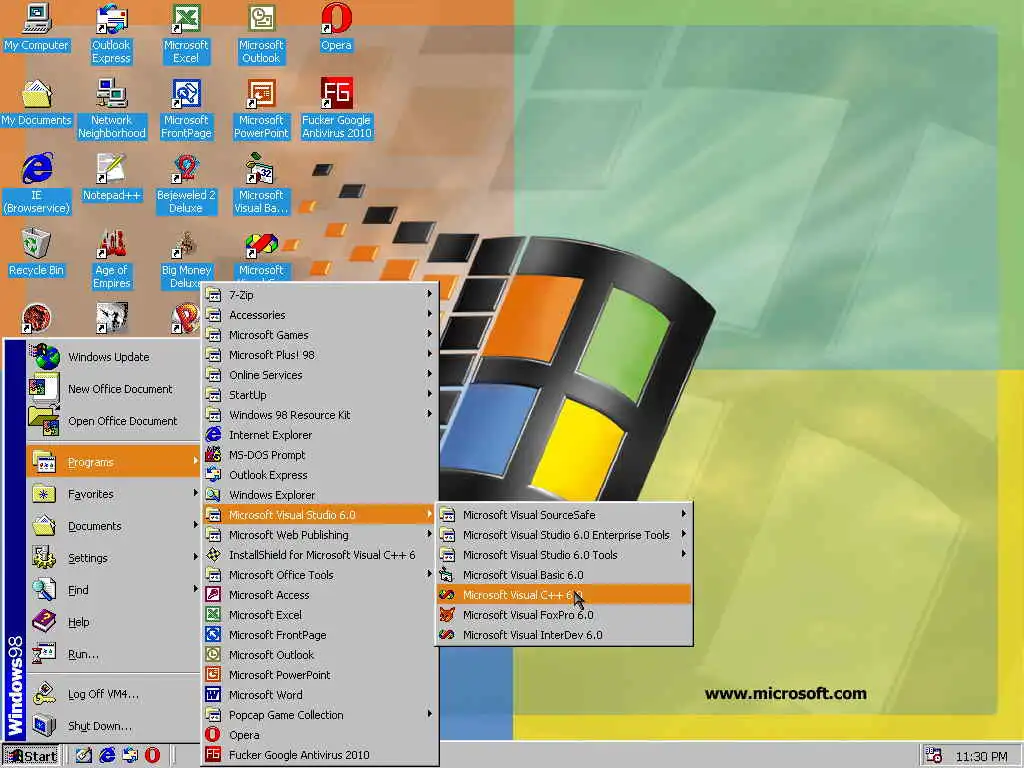This screenshot has width=1024, height=768.
Task: Launch Microsoft Visual C++ 6.0
Action: click(564, 595)
